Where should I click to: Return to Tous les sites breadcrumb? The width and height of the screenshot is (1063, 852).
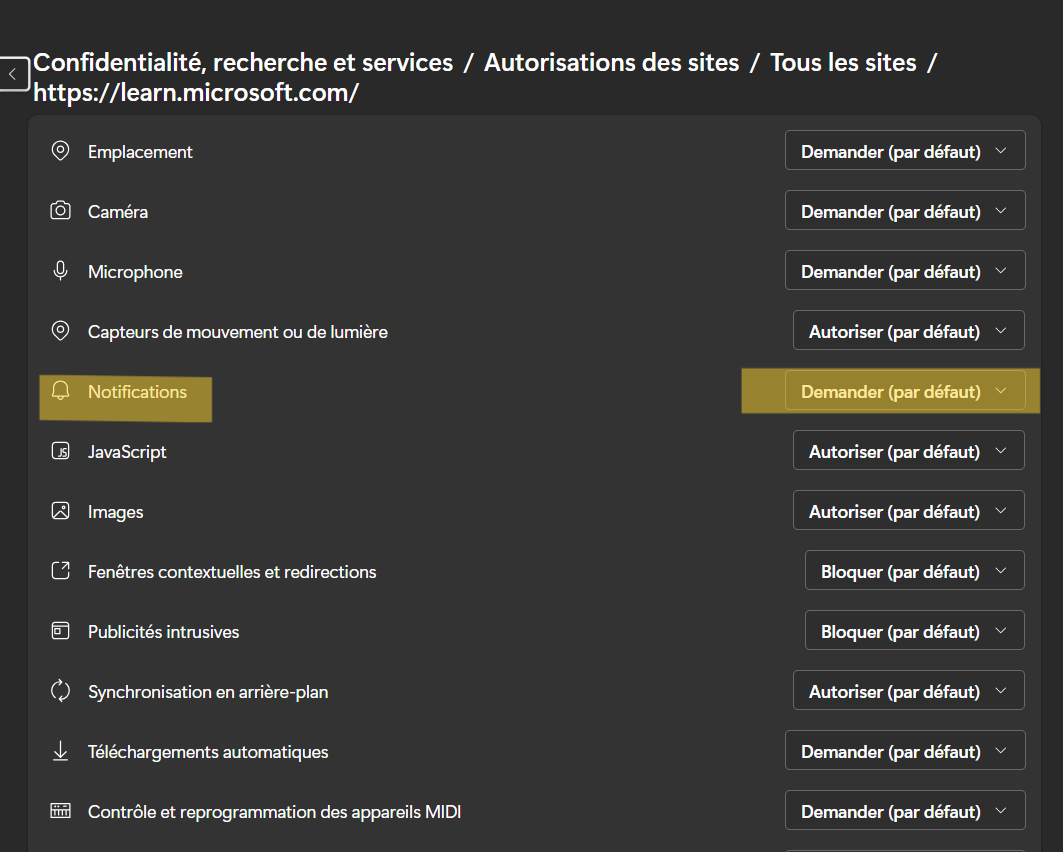pos(843,63)
